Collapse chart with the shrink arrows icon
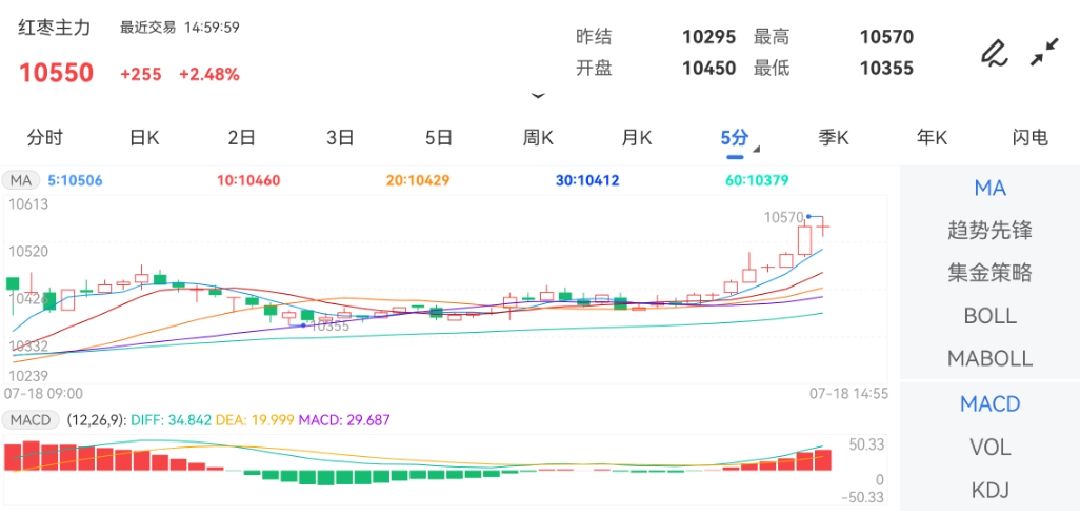1080x511 pixels. point(1045,52)
